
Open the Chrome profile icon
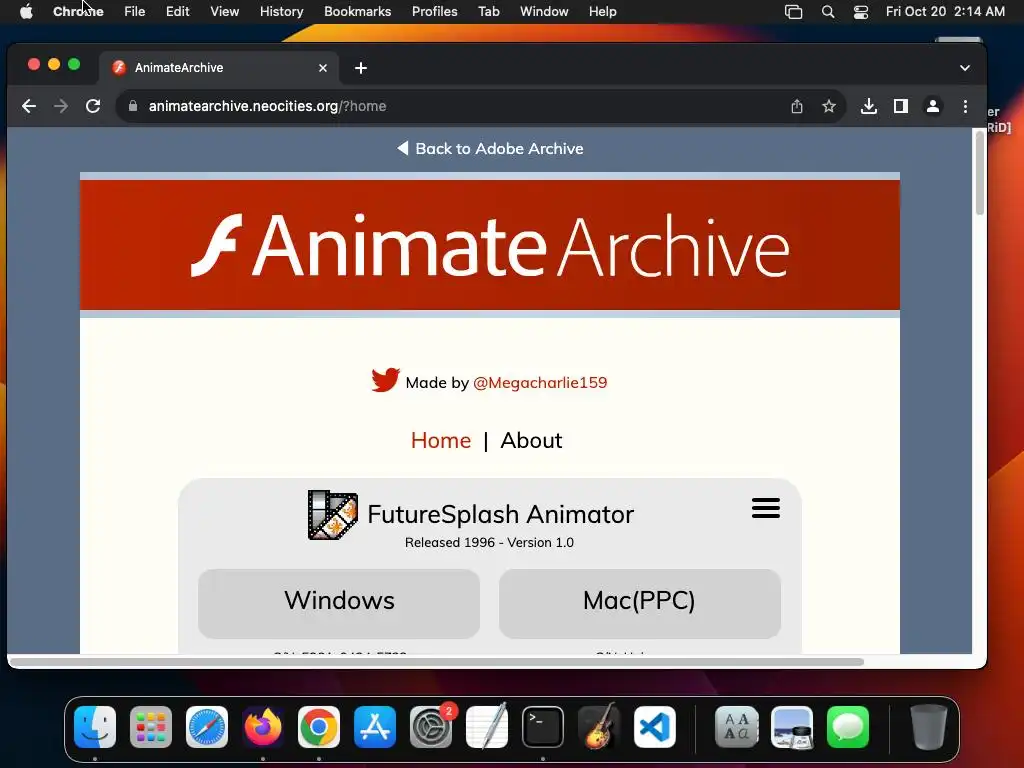click(x=933, y=106)
